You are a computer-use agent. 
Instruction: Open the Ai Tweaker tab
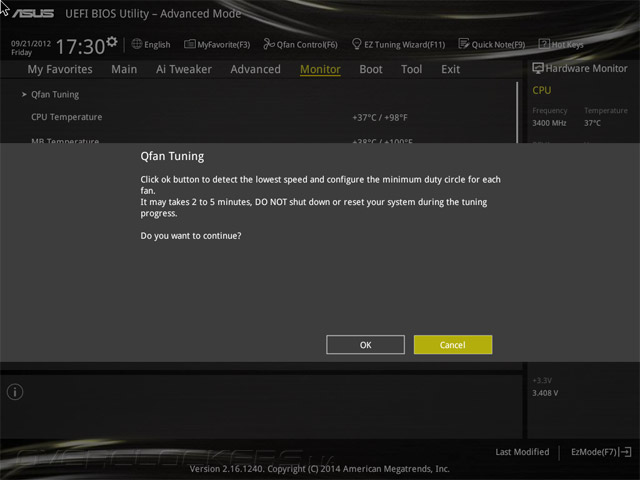[184, 69]
